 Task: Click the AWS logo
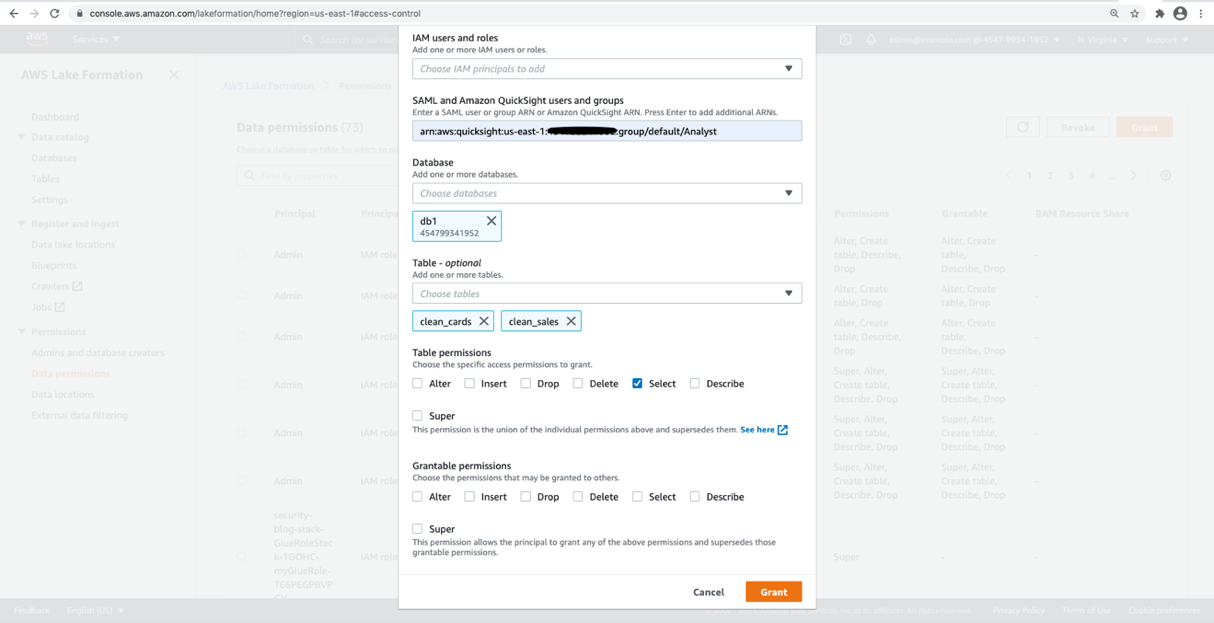point(37,39)
